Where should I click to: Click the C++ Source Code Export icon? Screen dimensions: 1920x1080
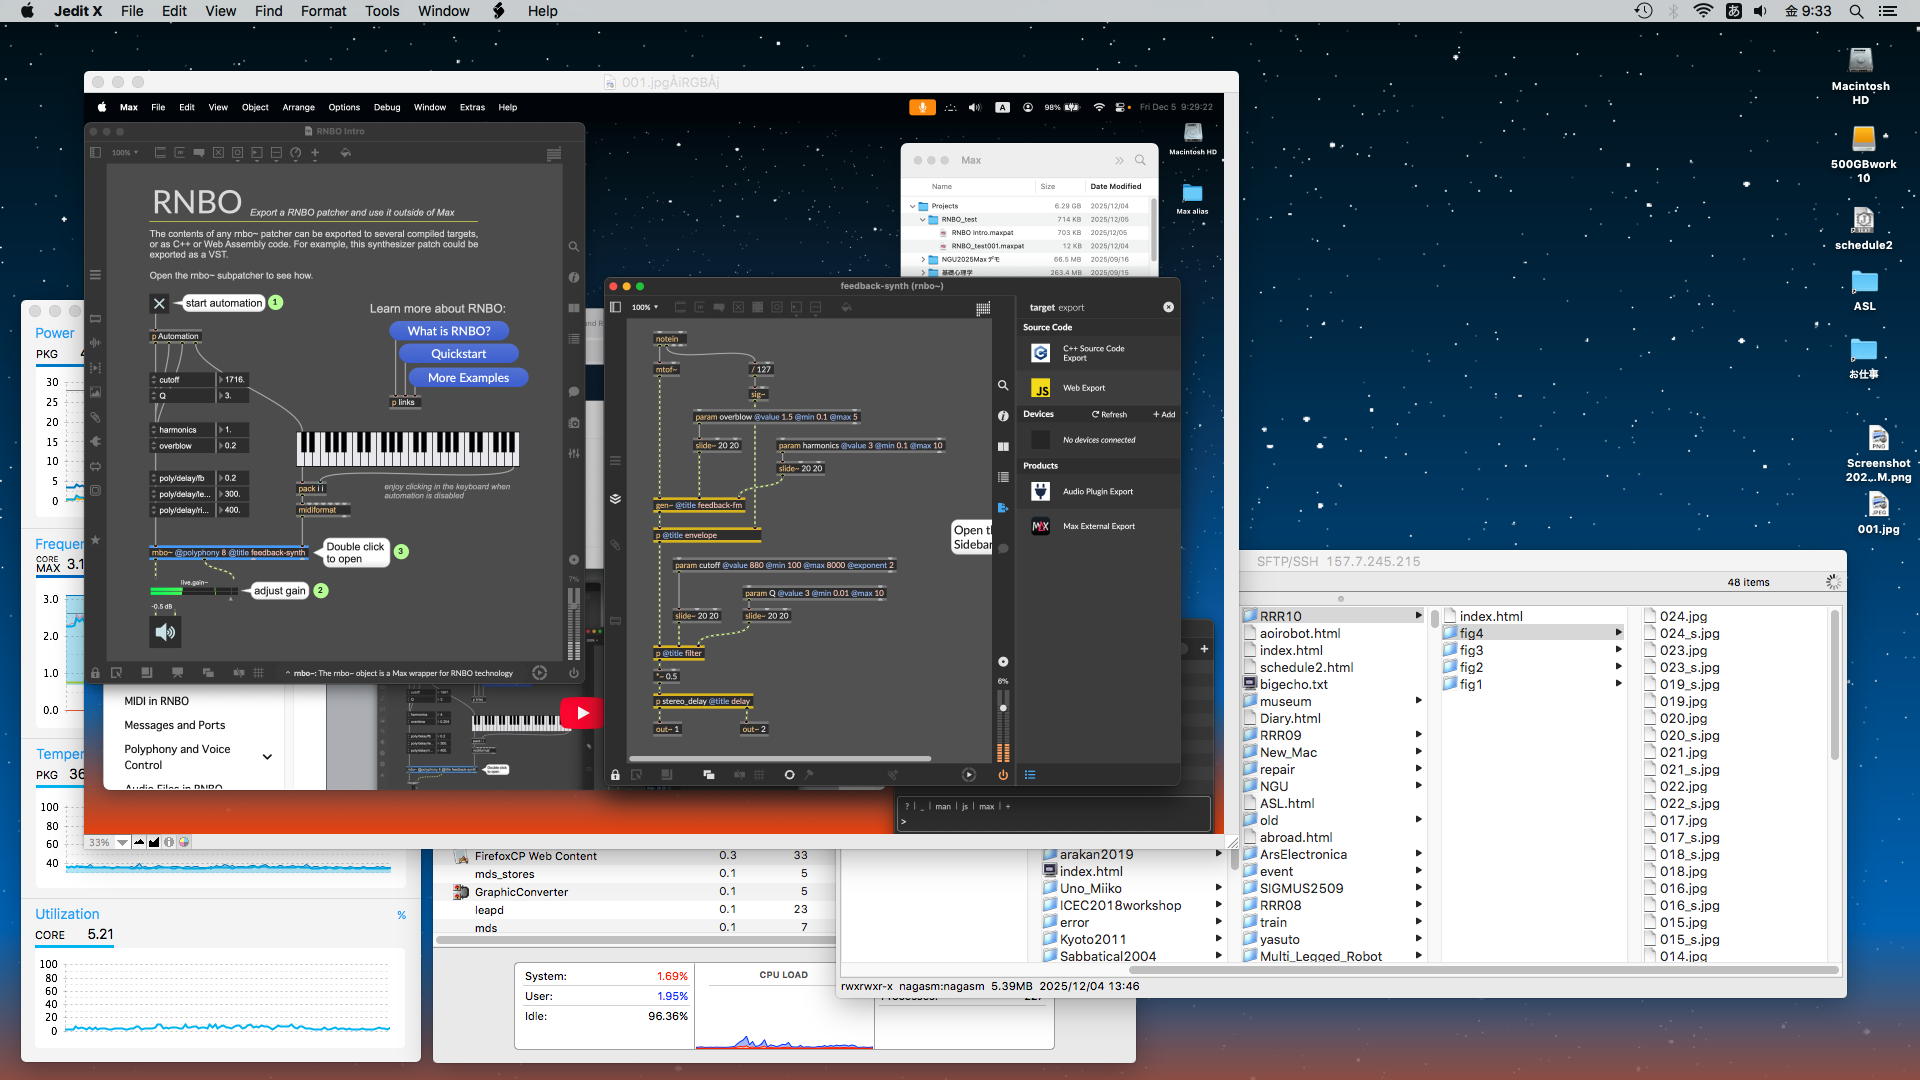[x=1040, y=353]
